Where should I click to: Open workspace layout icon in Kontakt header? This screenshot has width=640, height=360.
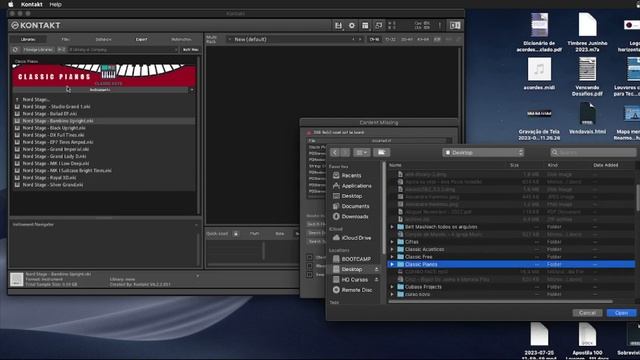[365, 25]
